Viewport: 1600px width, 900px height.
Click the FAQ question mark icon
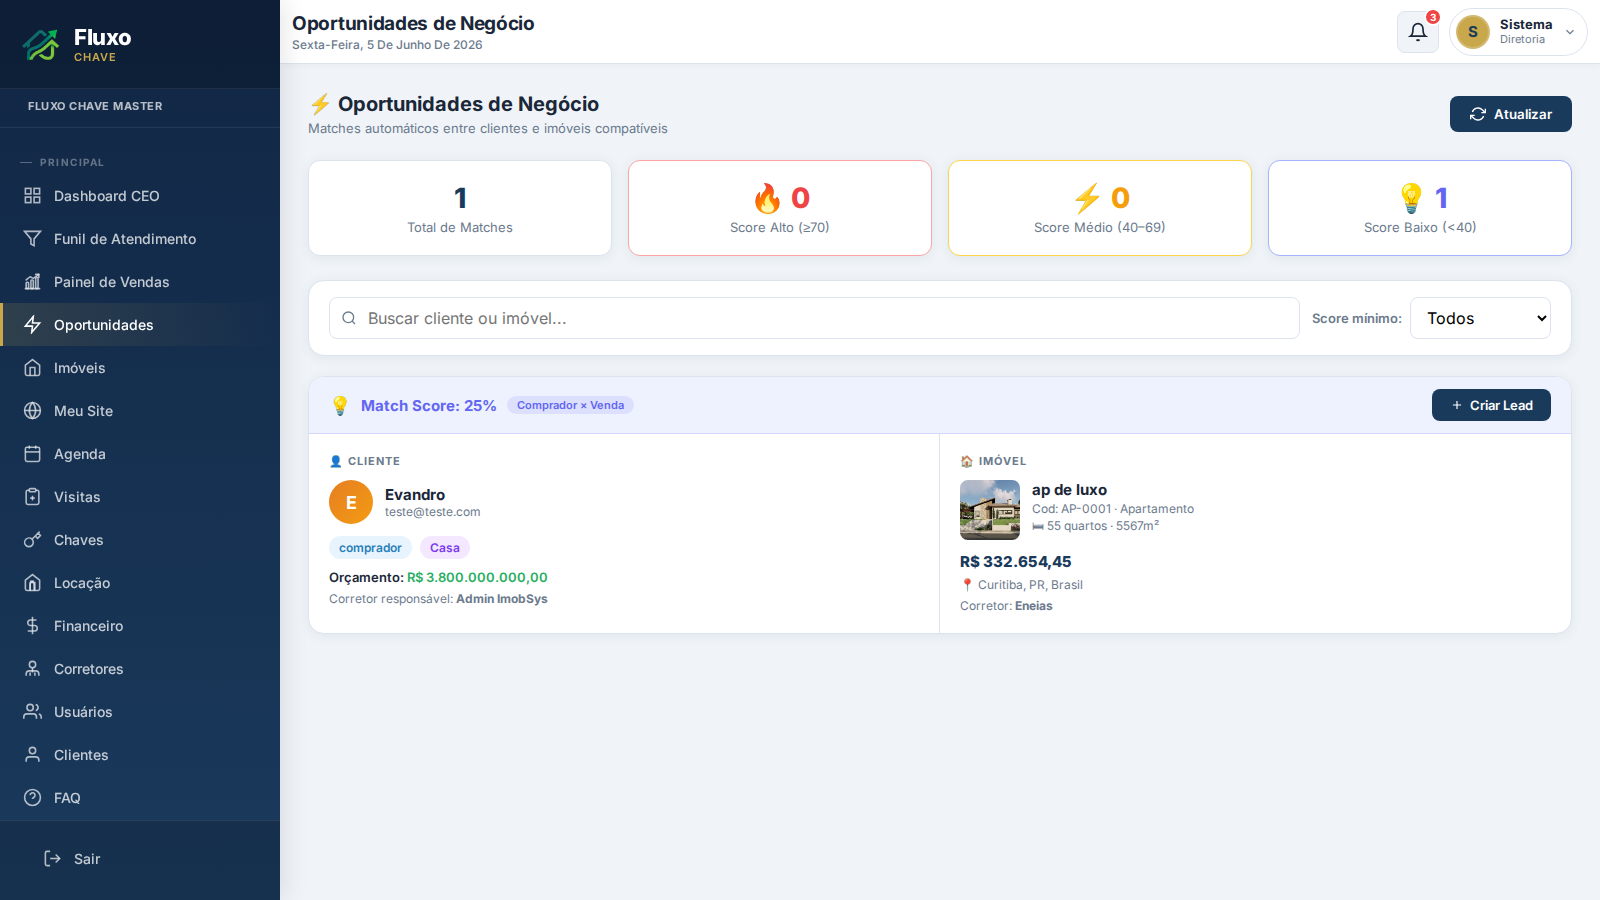33,798
